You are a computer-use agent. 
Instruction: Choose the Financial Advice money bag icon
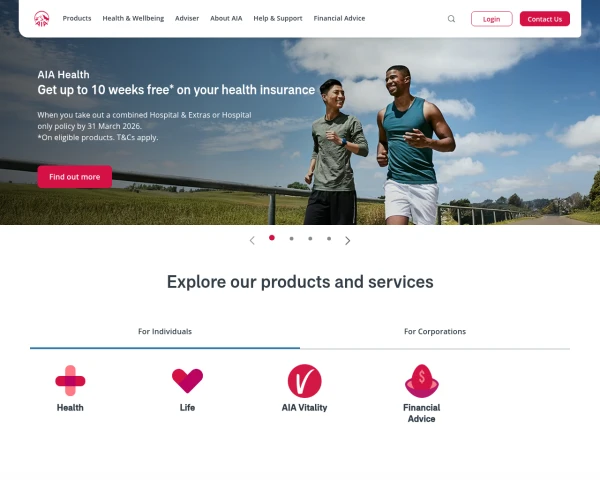(422, 381)
